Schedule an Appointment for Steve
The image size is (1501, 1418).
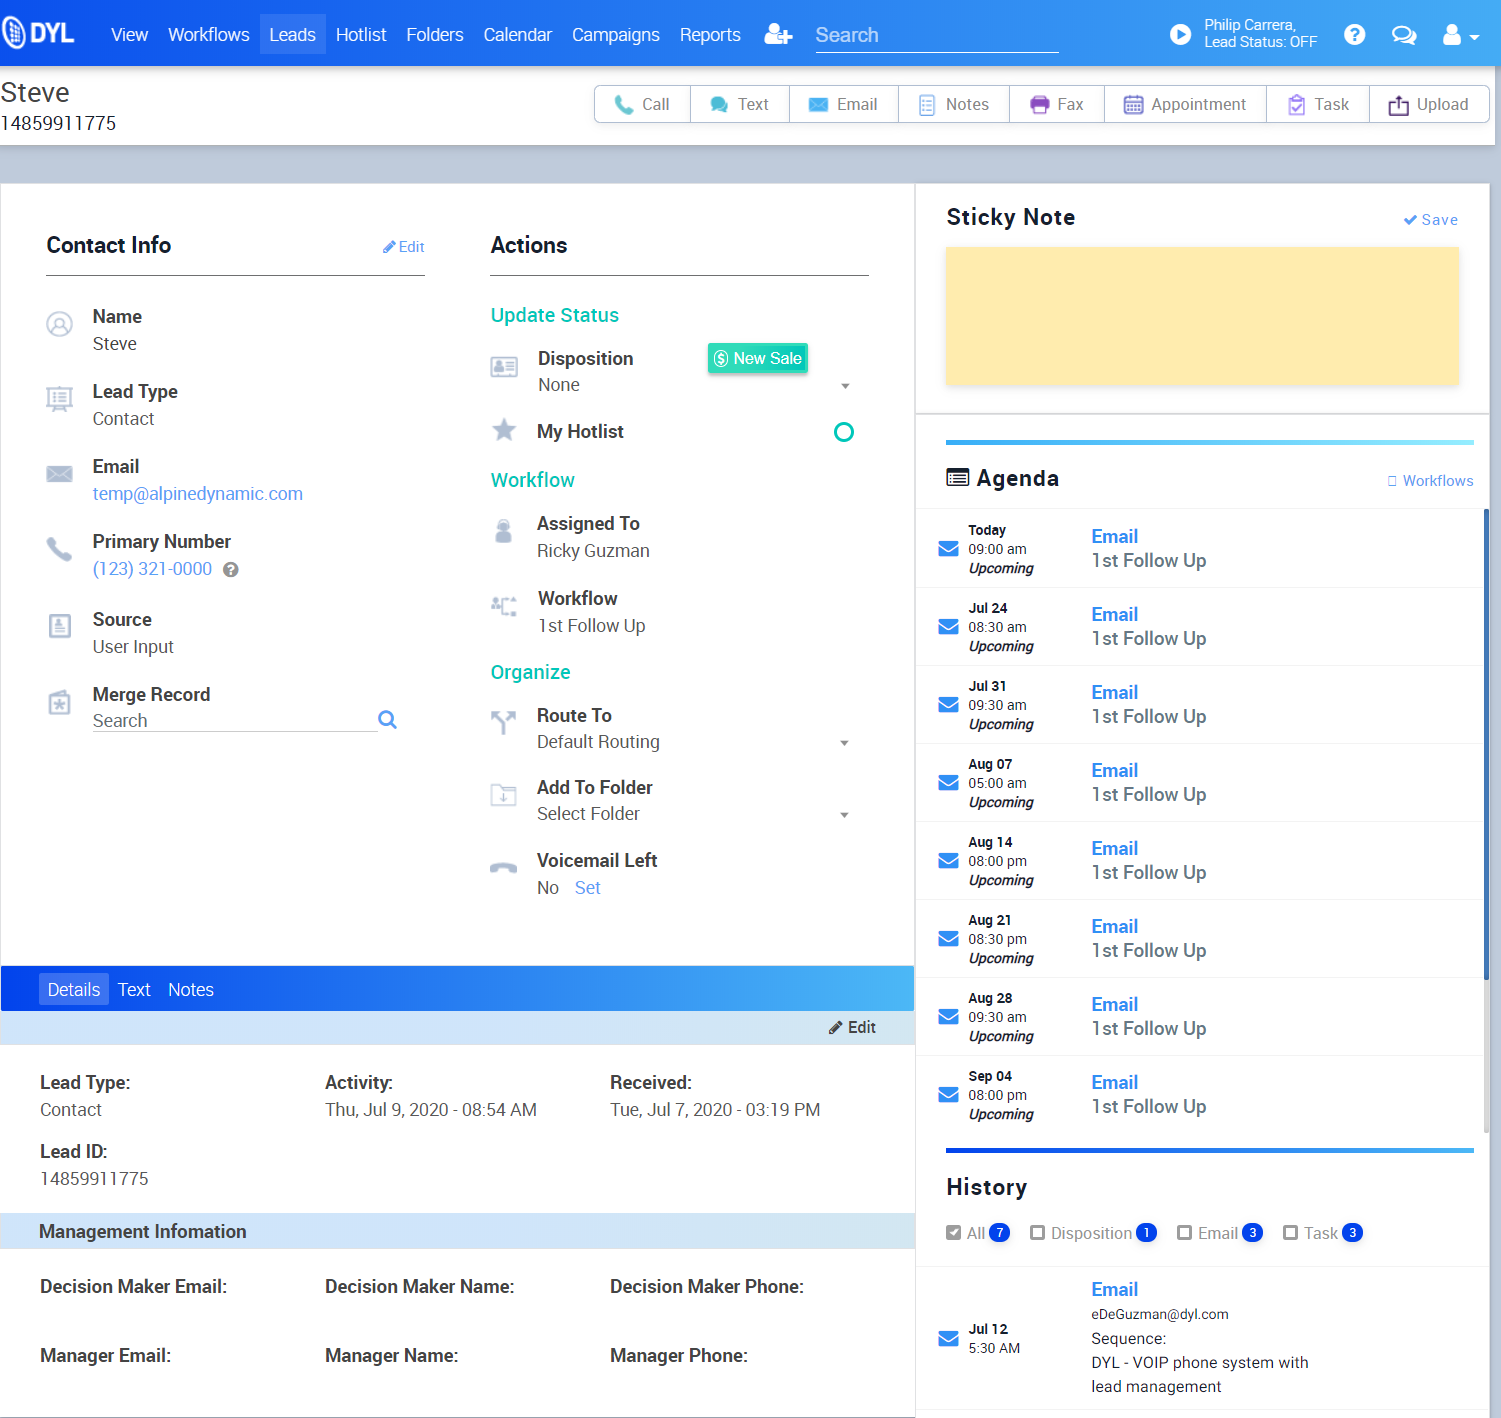pos(1184,104)
